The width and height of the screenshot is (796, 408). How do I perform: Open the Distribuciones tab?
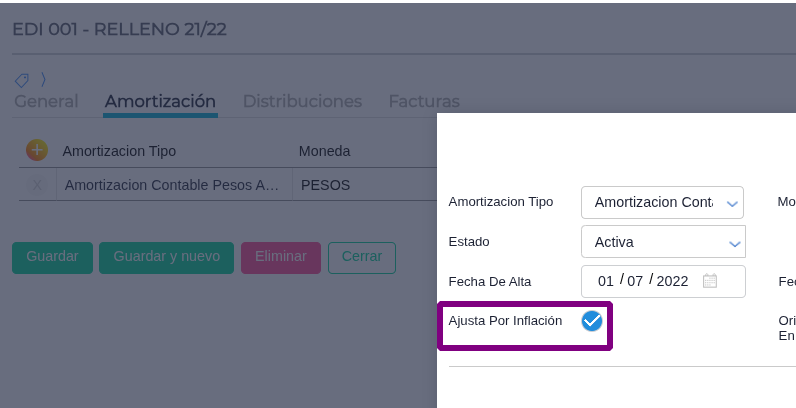click(302, 101)
